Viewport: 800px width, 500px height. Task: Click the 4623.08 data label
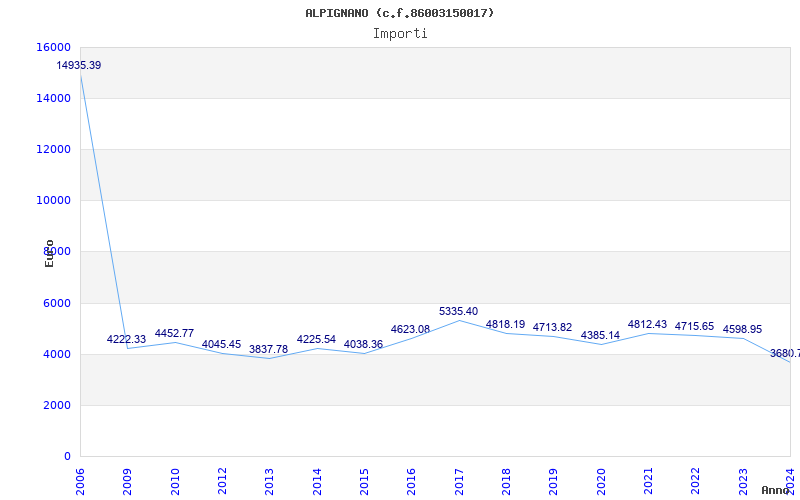[410, 330]
